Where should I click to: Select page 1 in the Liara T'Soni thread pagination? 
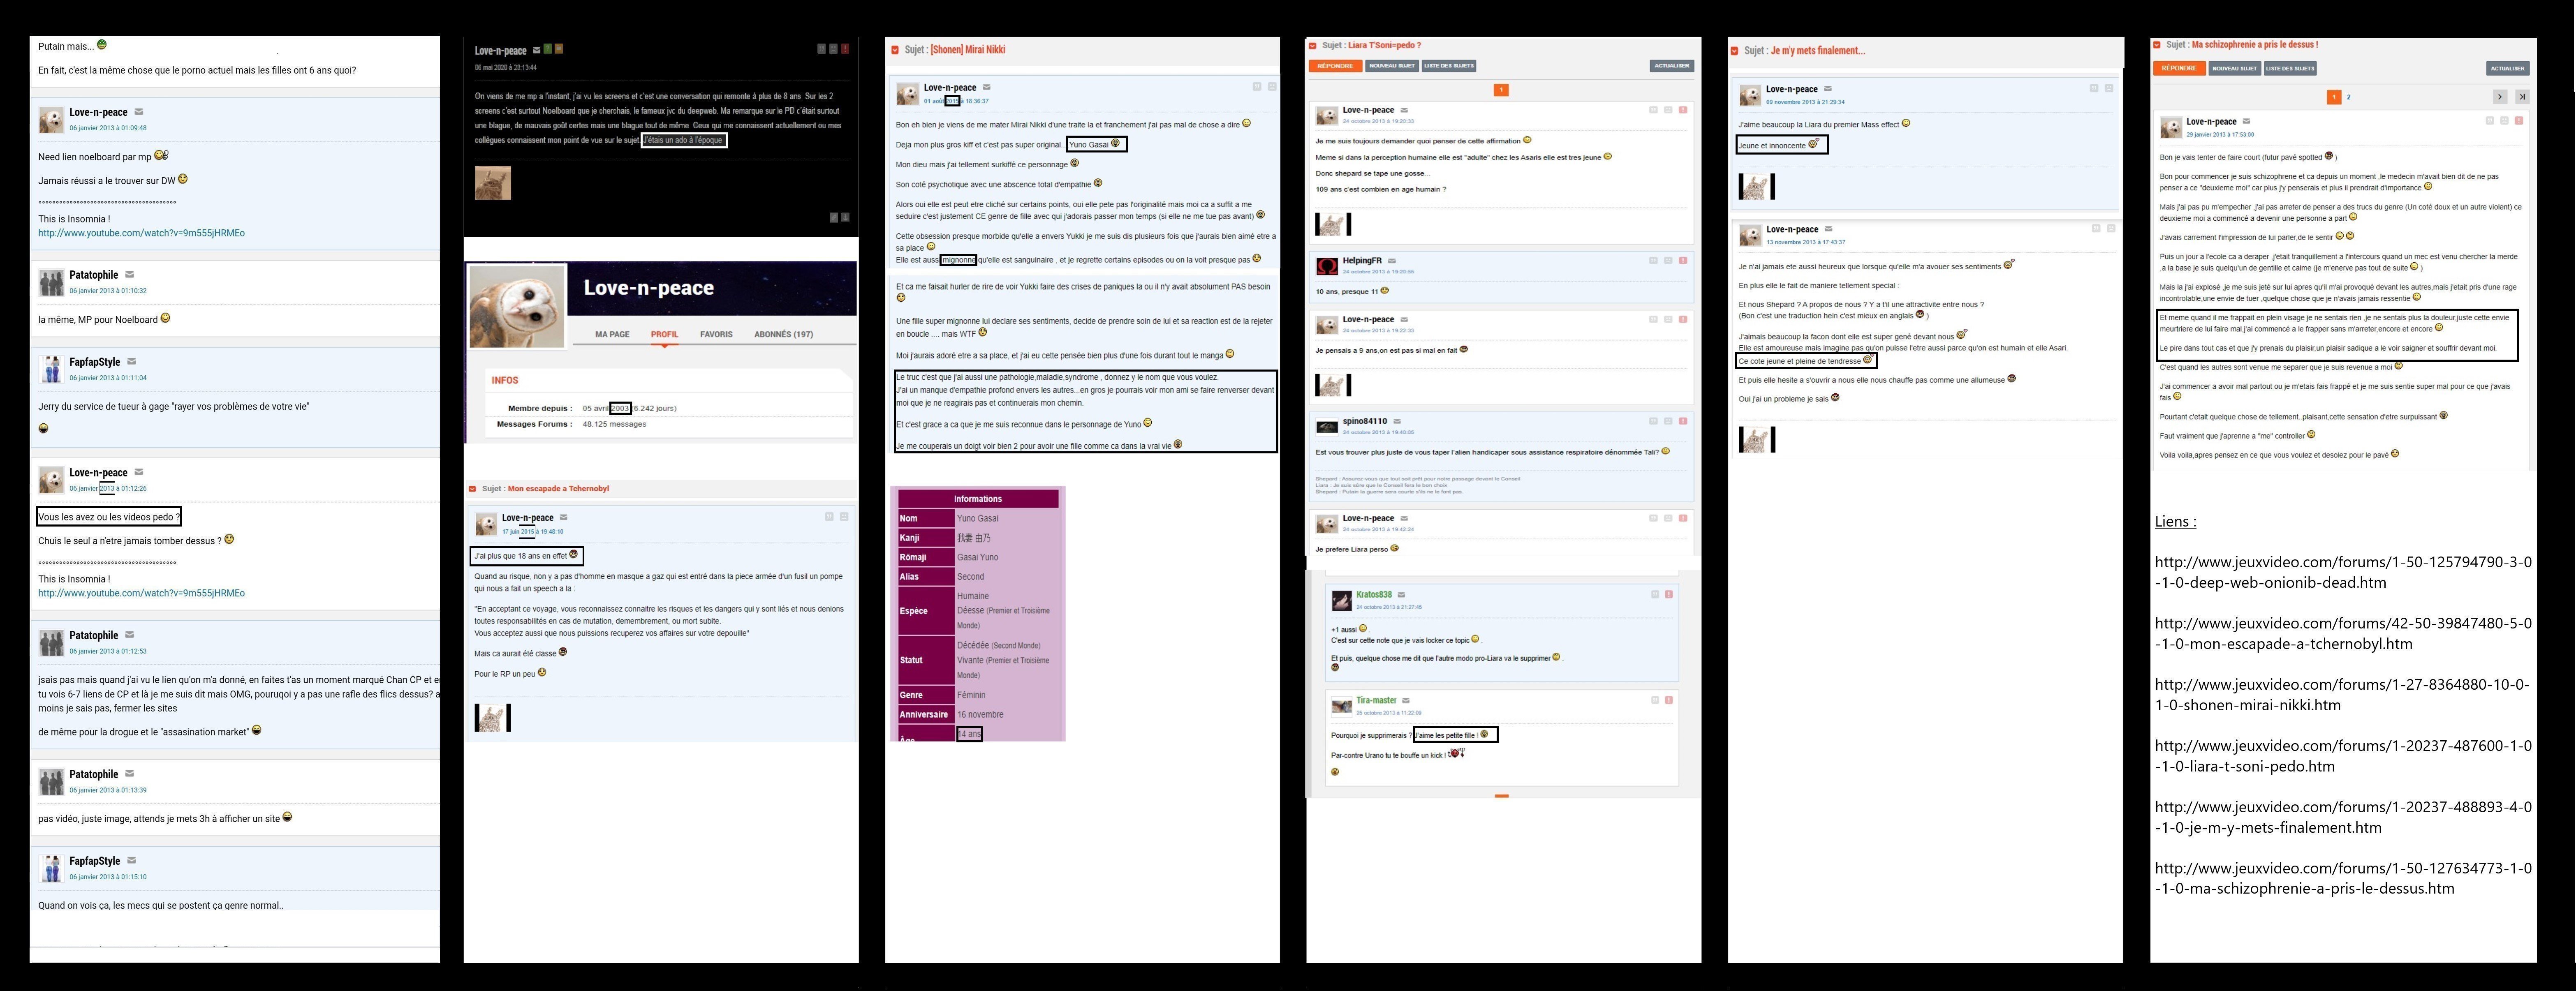click(1501, 90)
